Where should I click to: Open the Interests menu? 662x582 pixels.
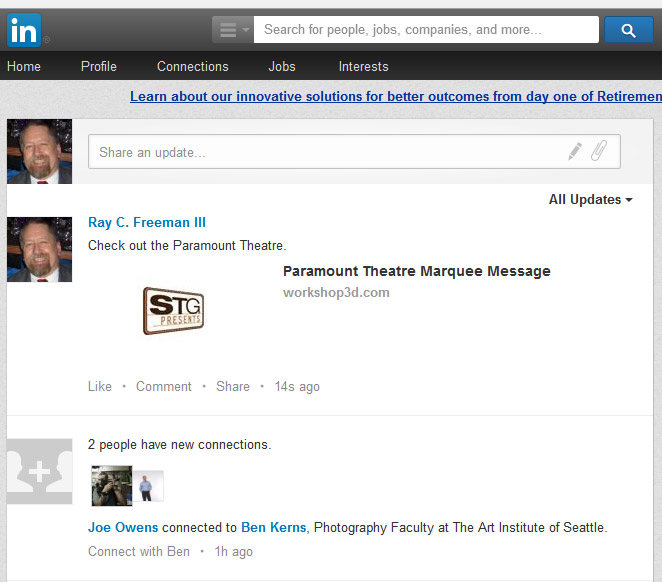tap(363, 66)
